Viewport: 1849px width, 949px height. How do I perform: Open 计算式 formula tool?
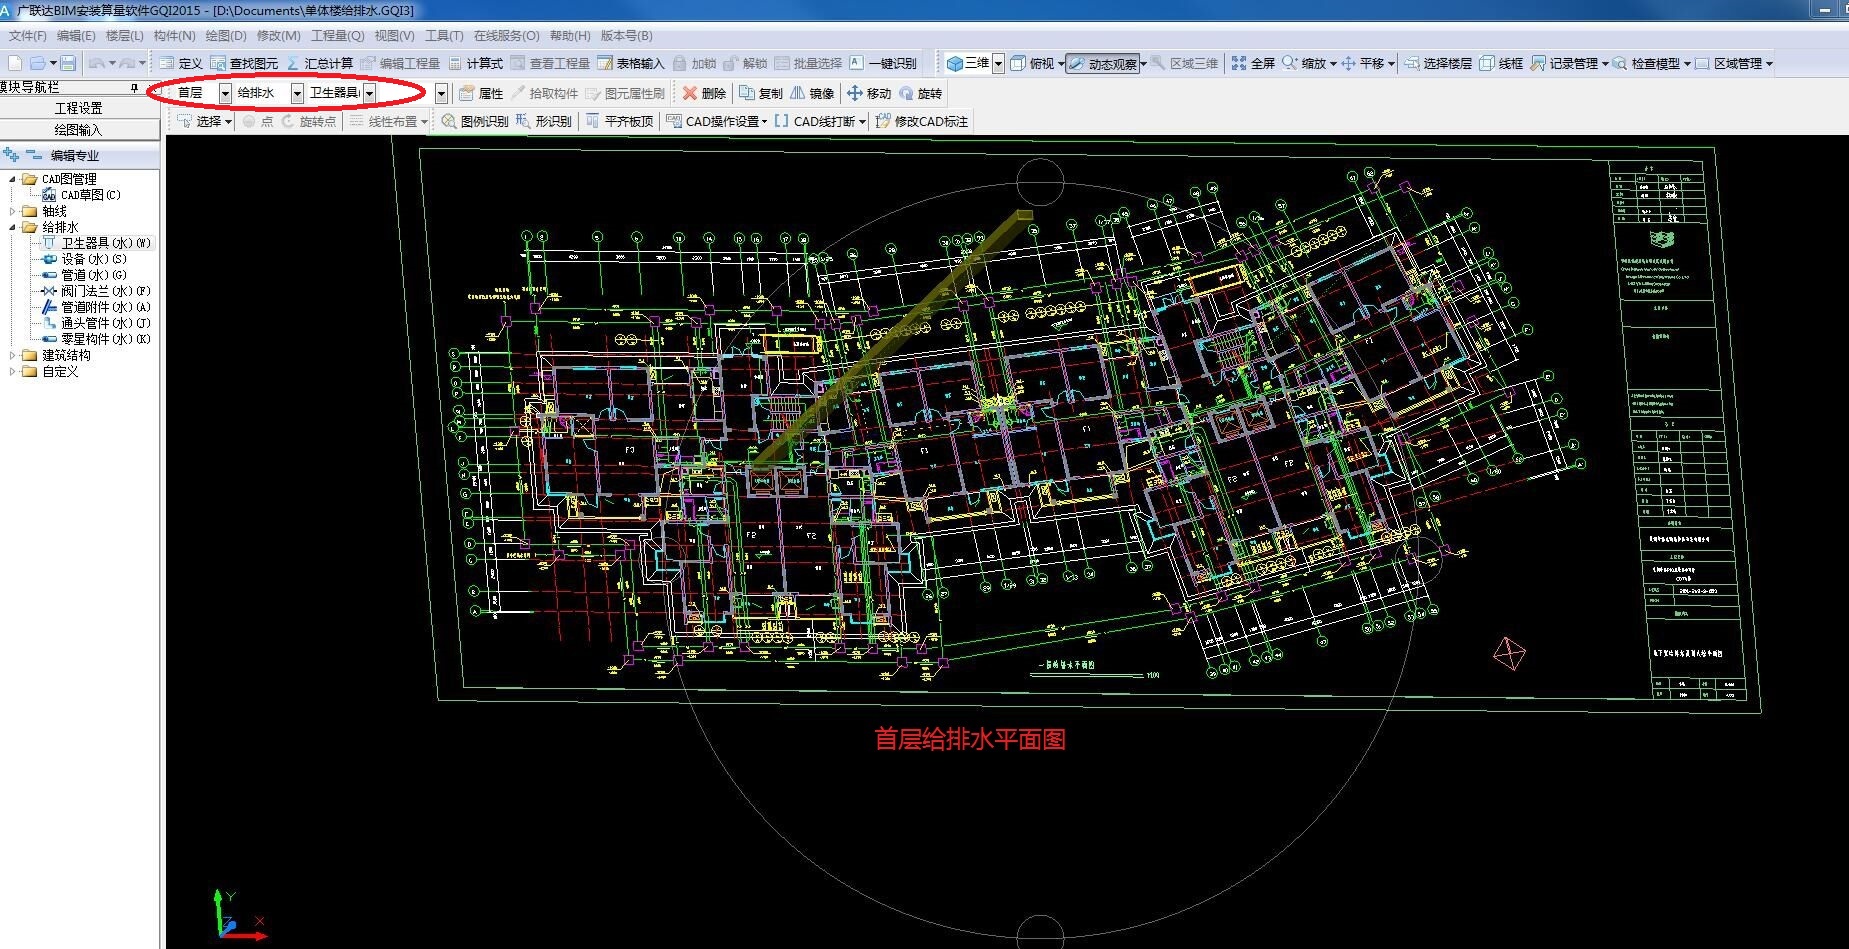pos(475,63)
